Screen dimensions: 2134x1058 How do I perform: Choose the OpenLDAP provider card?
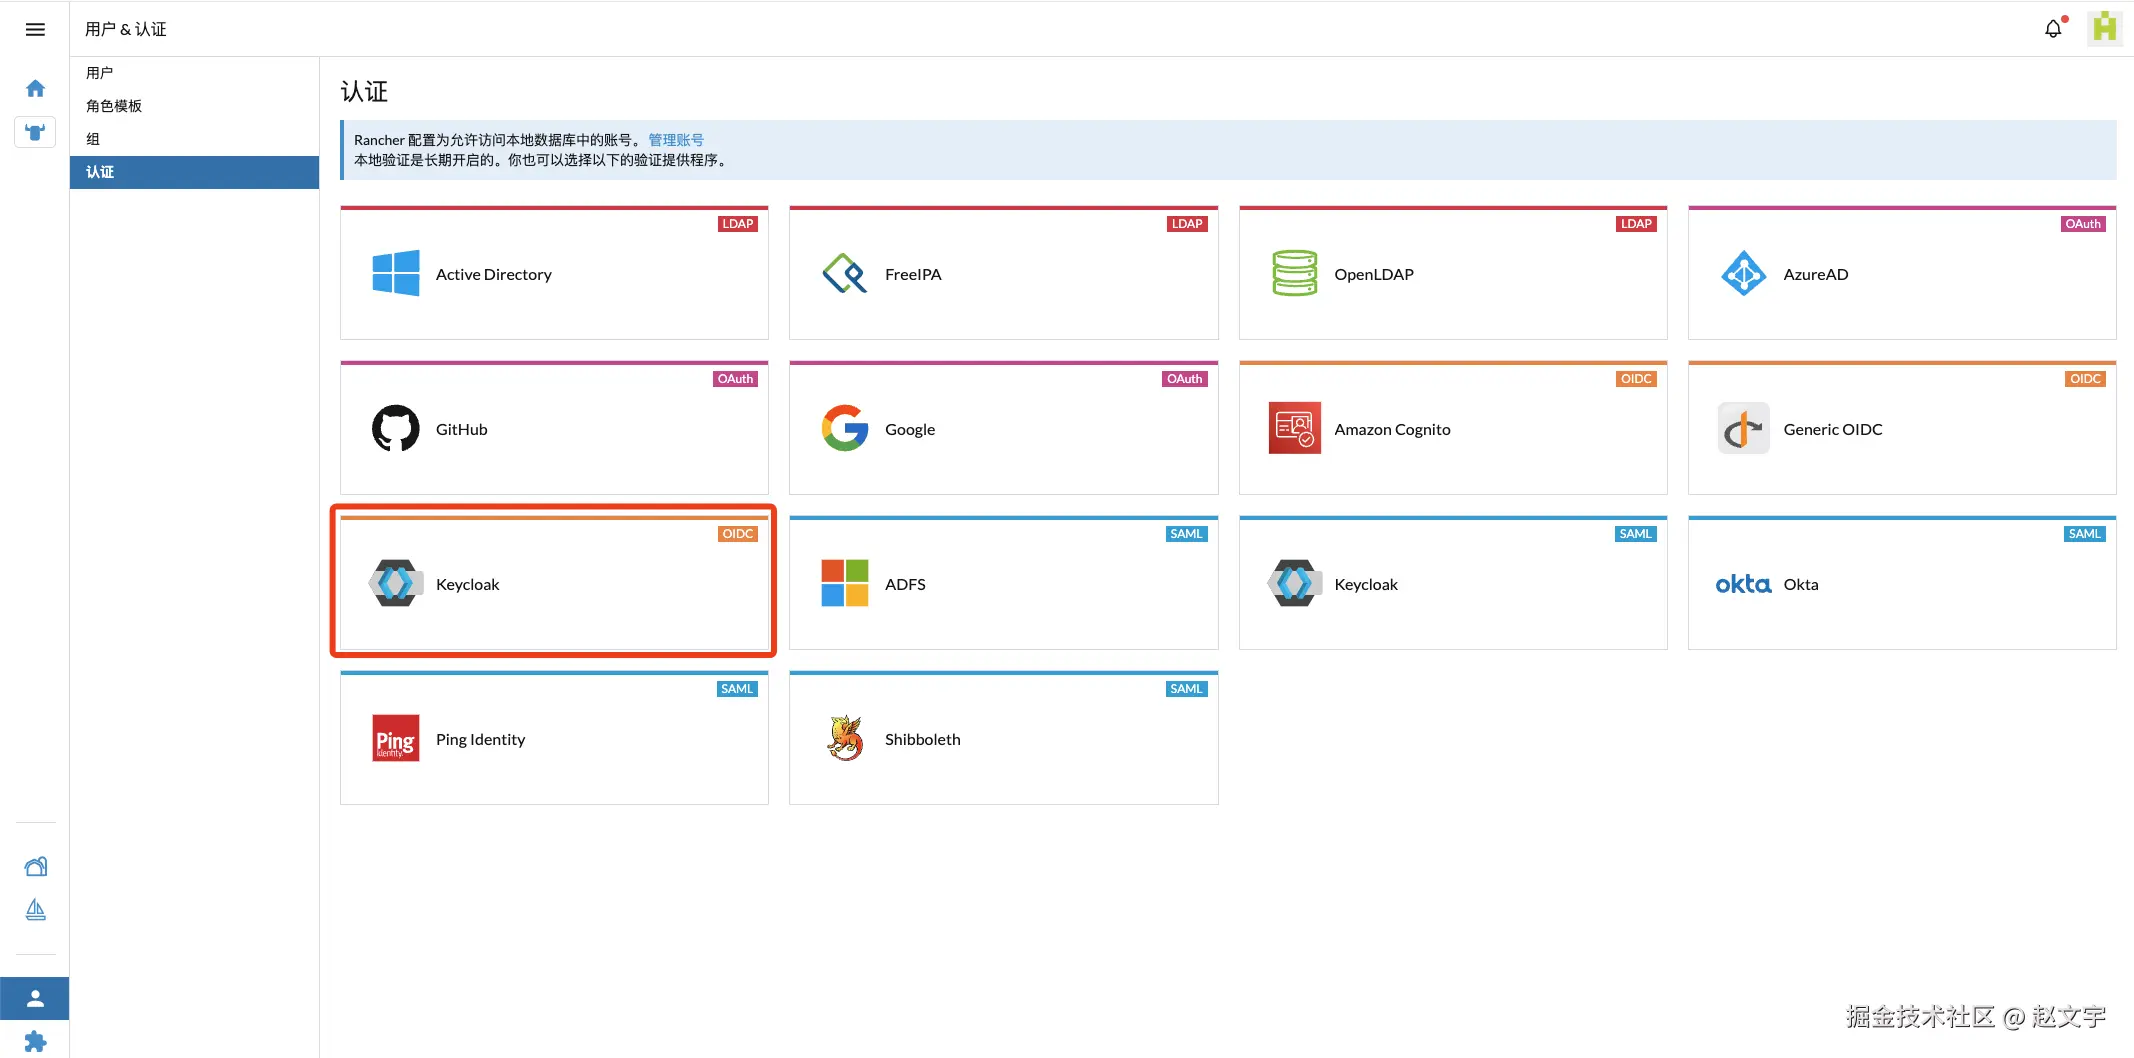(x=1453, y=273)
